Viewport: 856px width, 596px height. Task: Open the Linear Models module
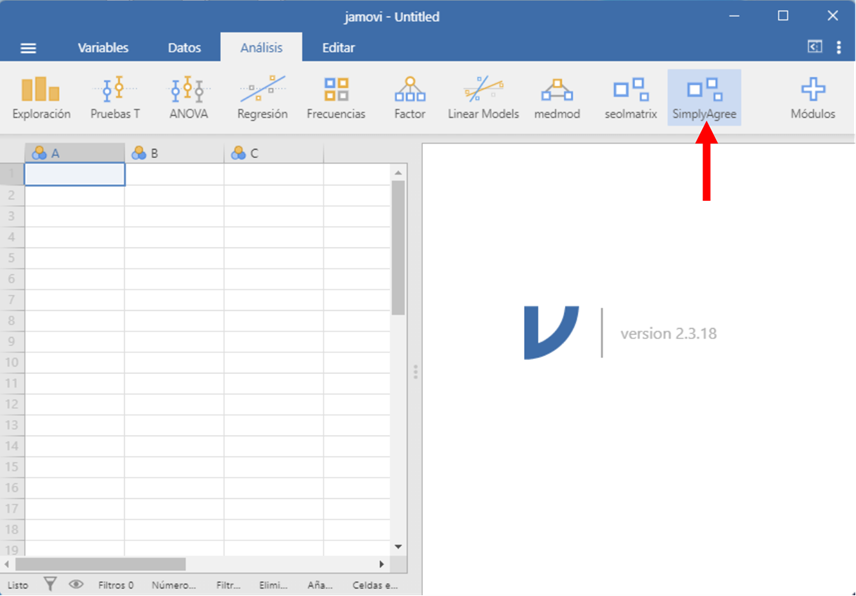coord(483,98)
